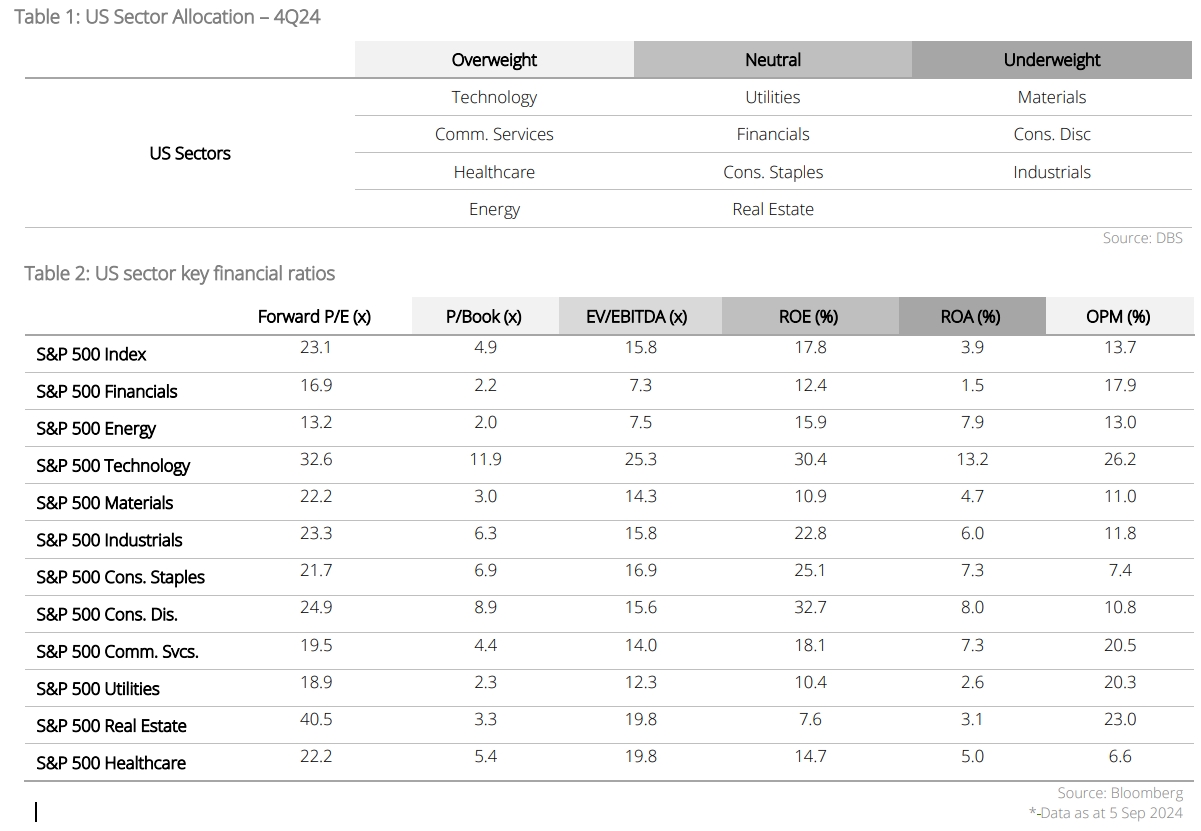Click the Source: DBS caption
This screenshot has width=1201, height=831.
(x=1143, y=238)
